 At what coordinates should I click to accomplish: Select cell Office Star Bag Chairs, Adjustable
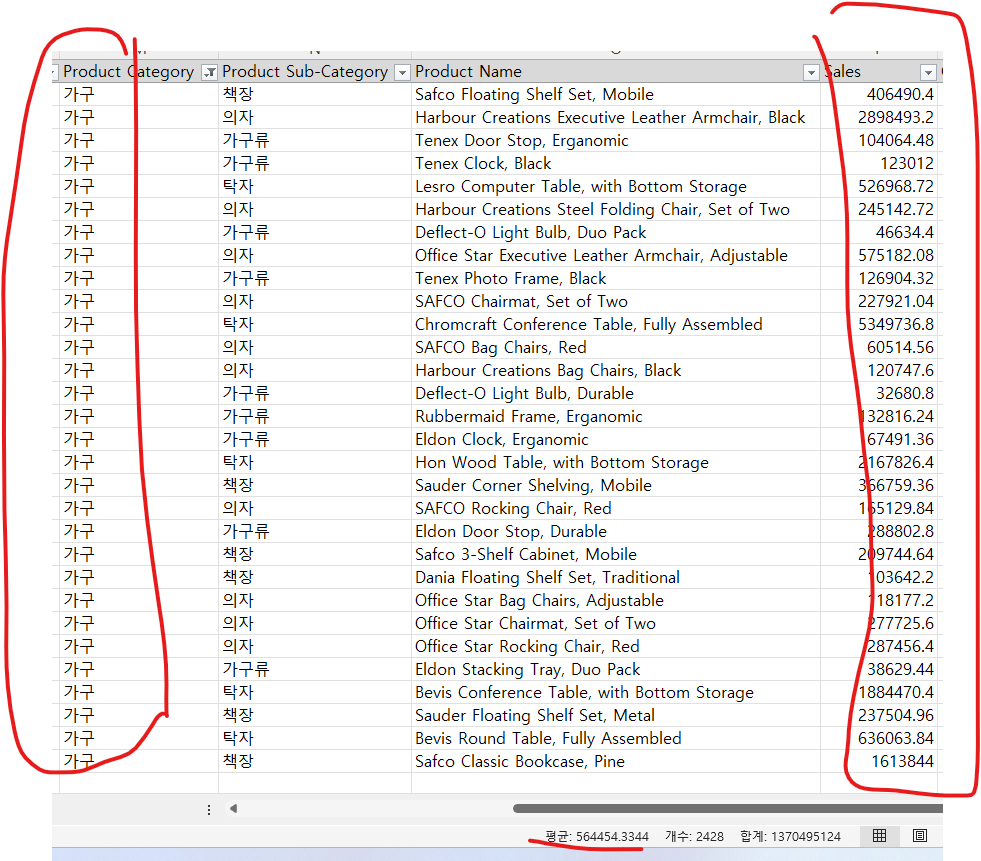point(616,601)
